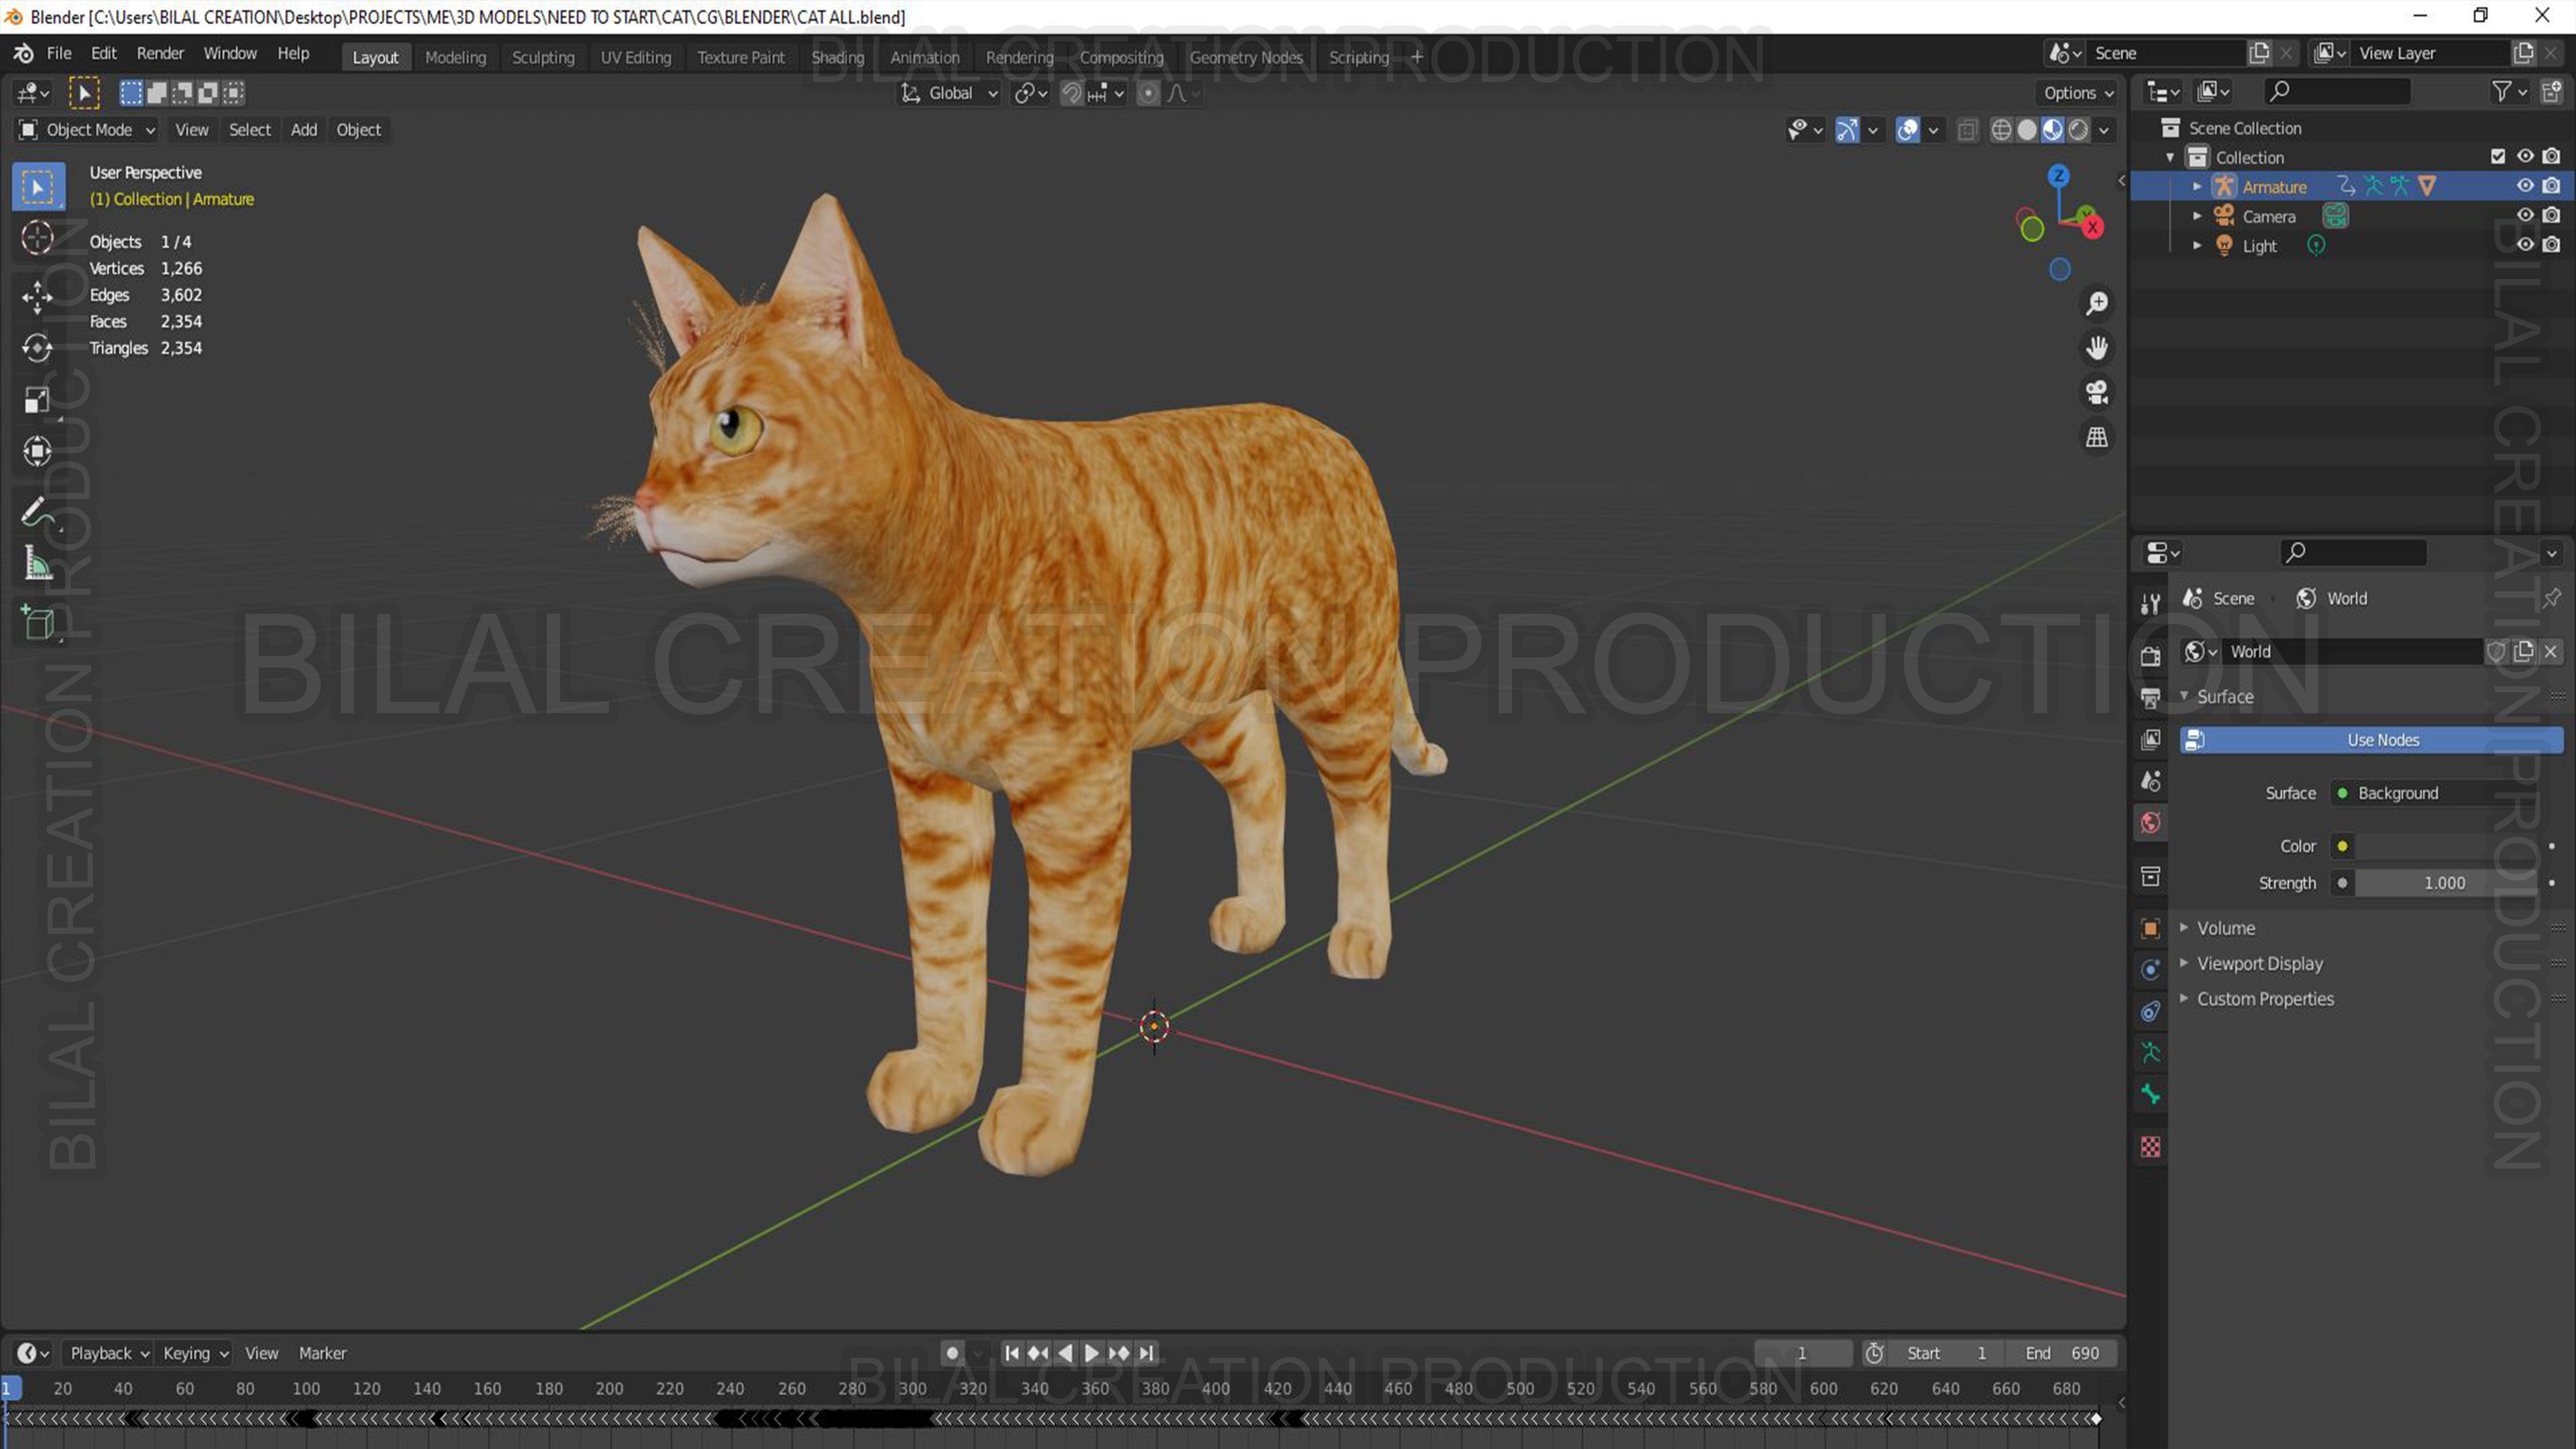Screen dimensions: 2576x1449
Task: Select the Add Cube tool
Action: pos(37,622)
